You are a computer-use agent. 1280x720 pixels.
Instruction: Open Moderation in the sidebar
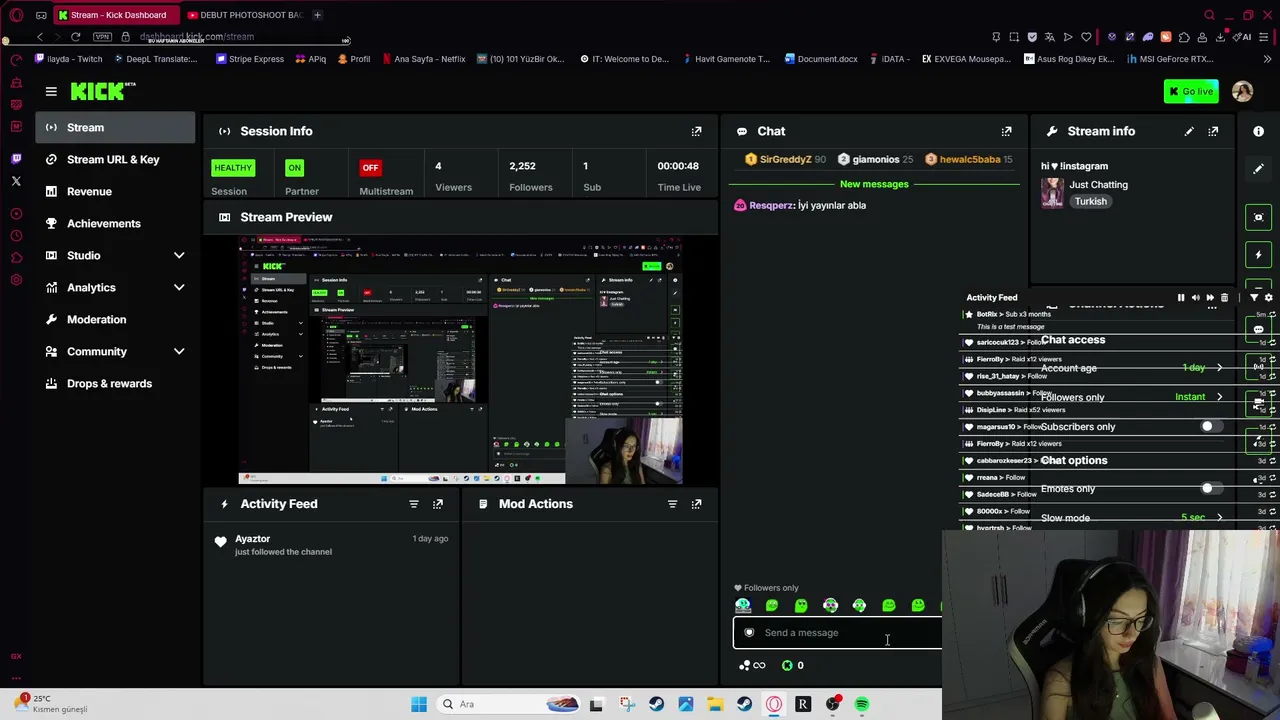click(115, 320)
